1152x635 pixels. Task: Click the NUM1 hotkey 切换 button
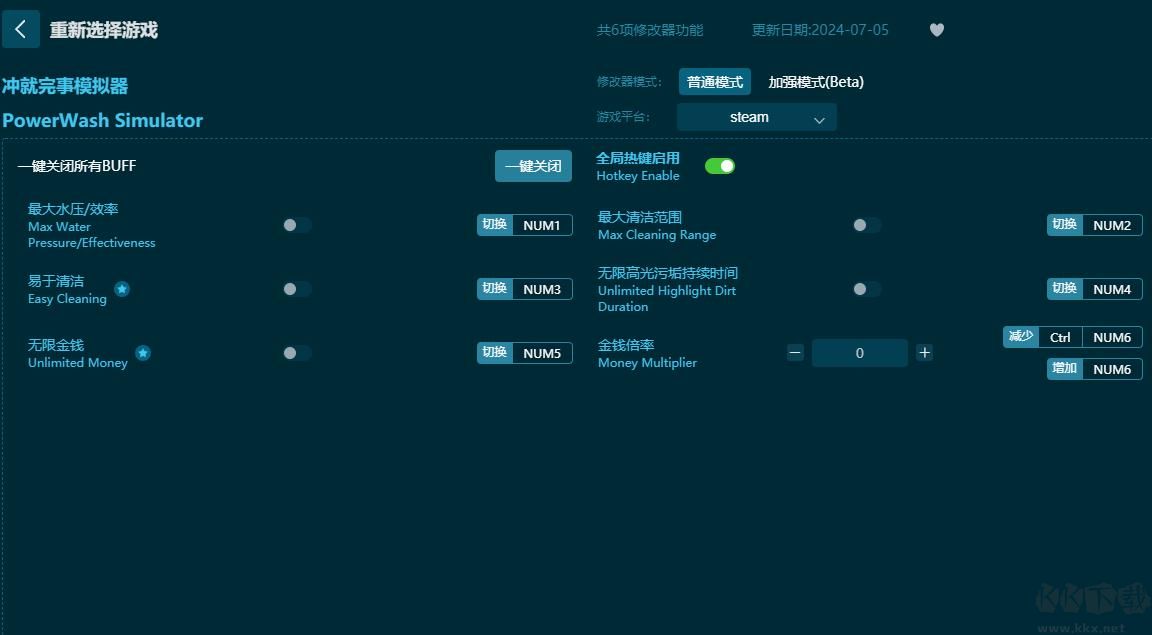(494, 225)
